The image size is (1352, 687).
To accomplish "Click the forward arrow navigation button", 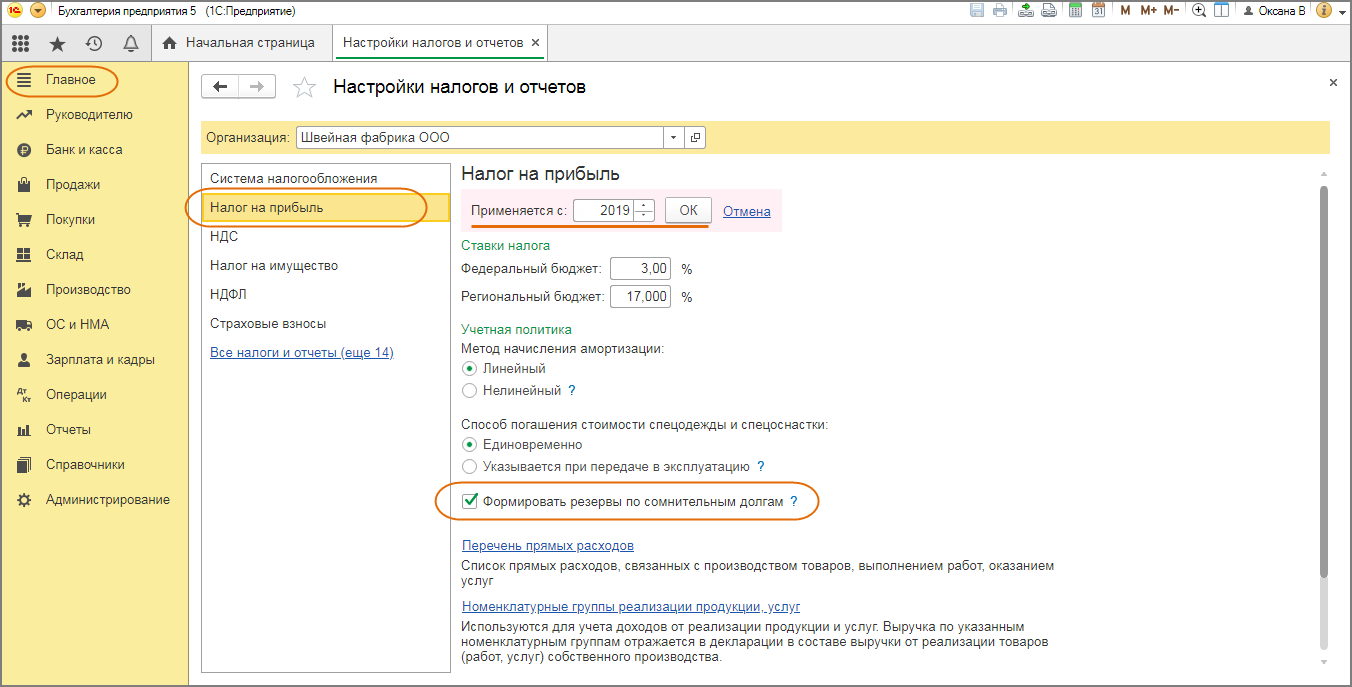I will coord(258,87).
